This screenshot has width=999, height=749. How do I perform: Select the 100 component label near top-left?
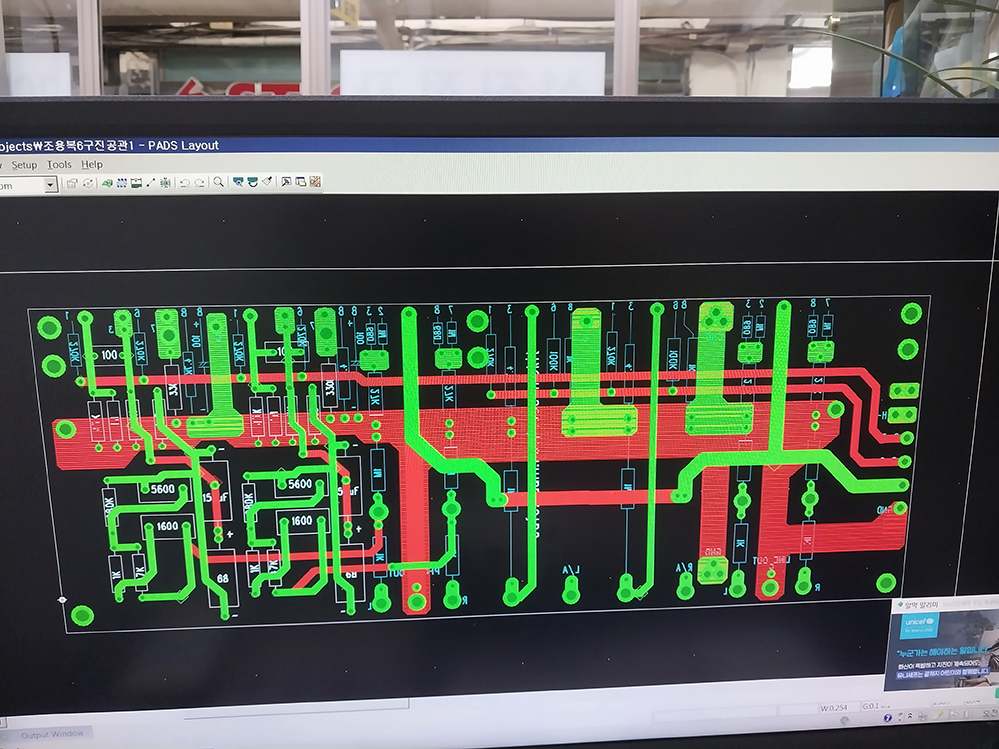click(109, 355)
